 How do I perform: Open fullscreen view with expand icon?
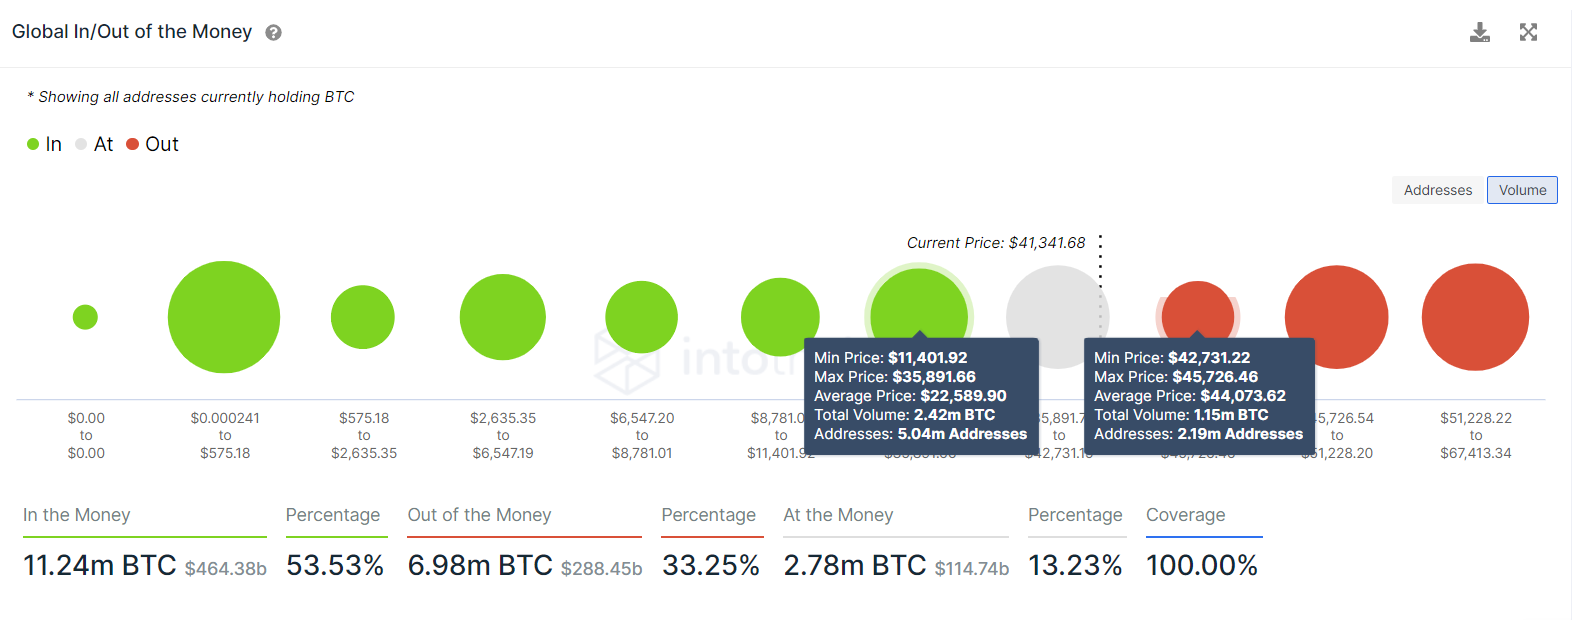(1528, 31)
